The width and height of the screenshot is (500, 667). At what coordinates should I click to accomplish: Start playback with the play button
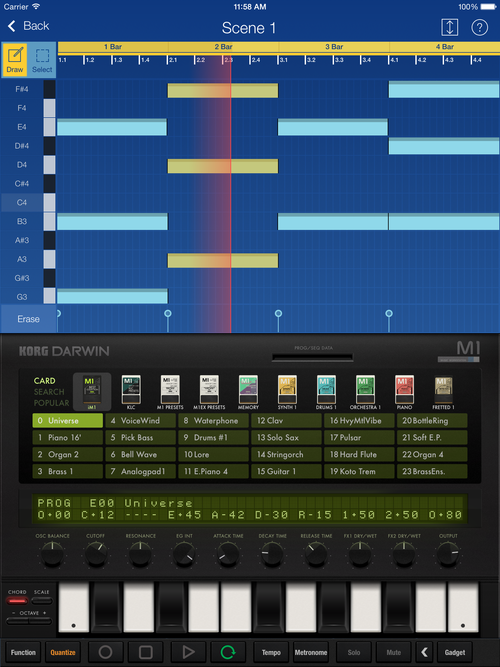188,652
